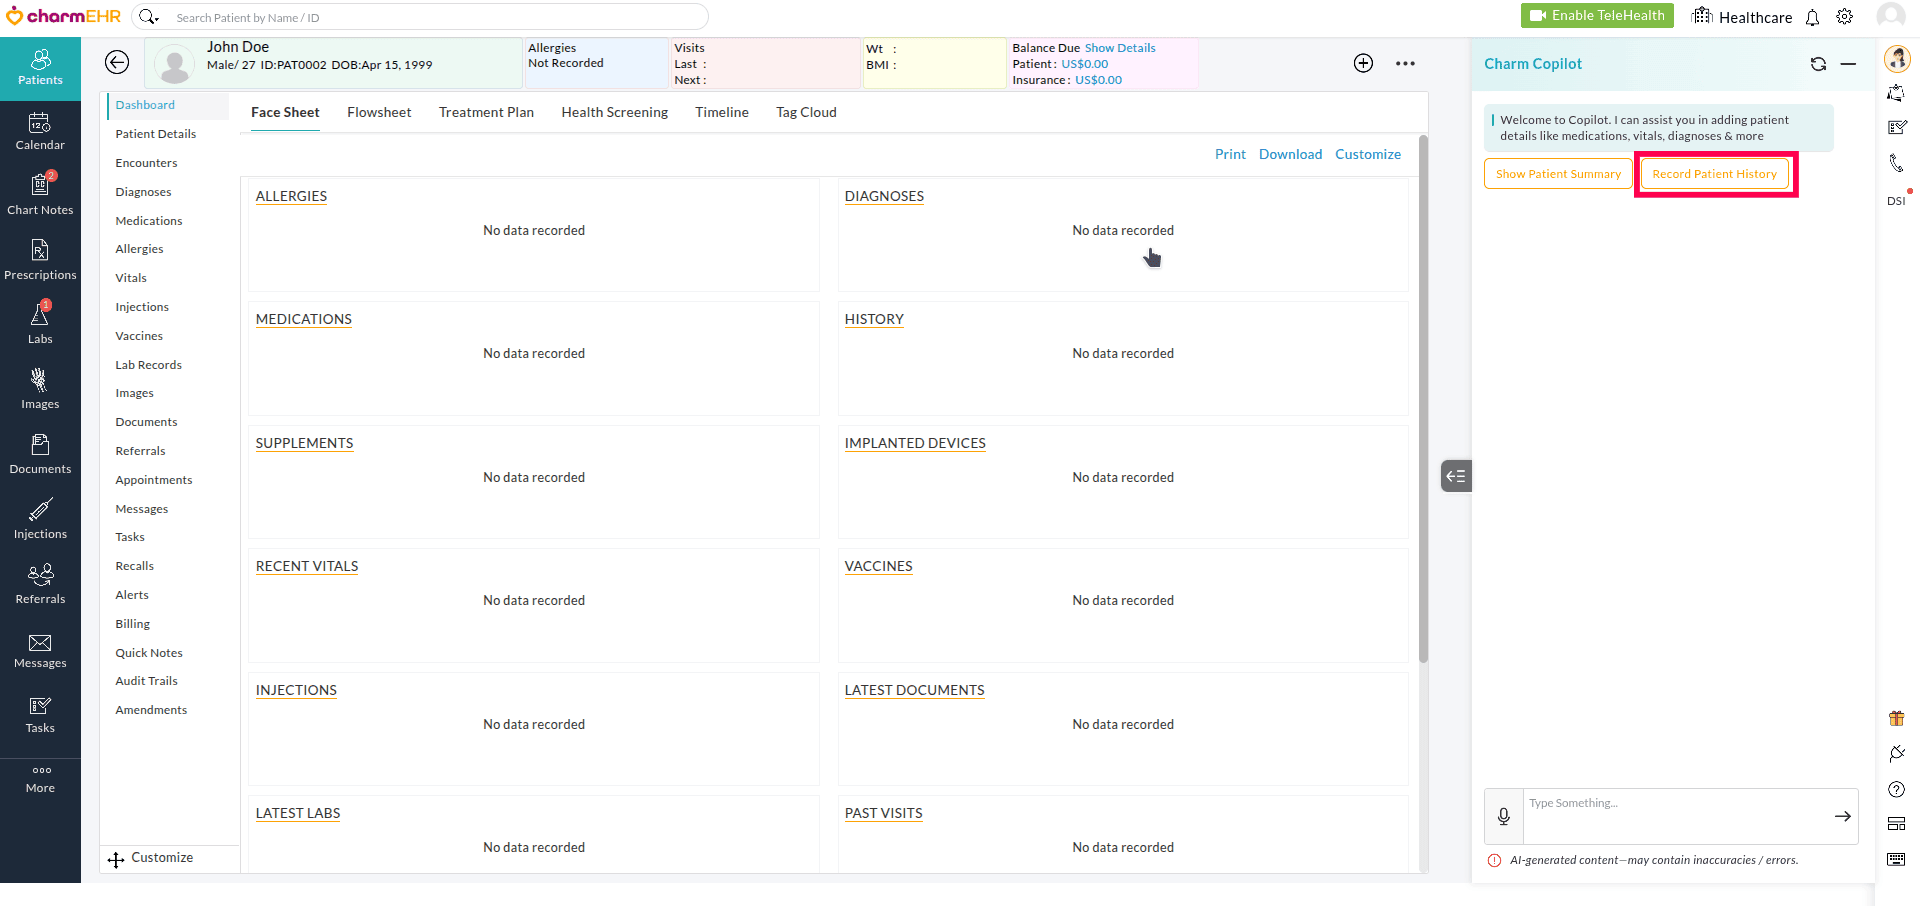
Task: Open Patient Details in patient menu
Action: pyautogui.click(x=155, y=134)
